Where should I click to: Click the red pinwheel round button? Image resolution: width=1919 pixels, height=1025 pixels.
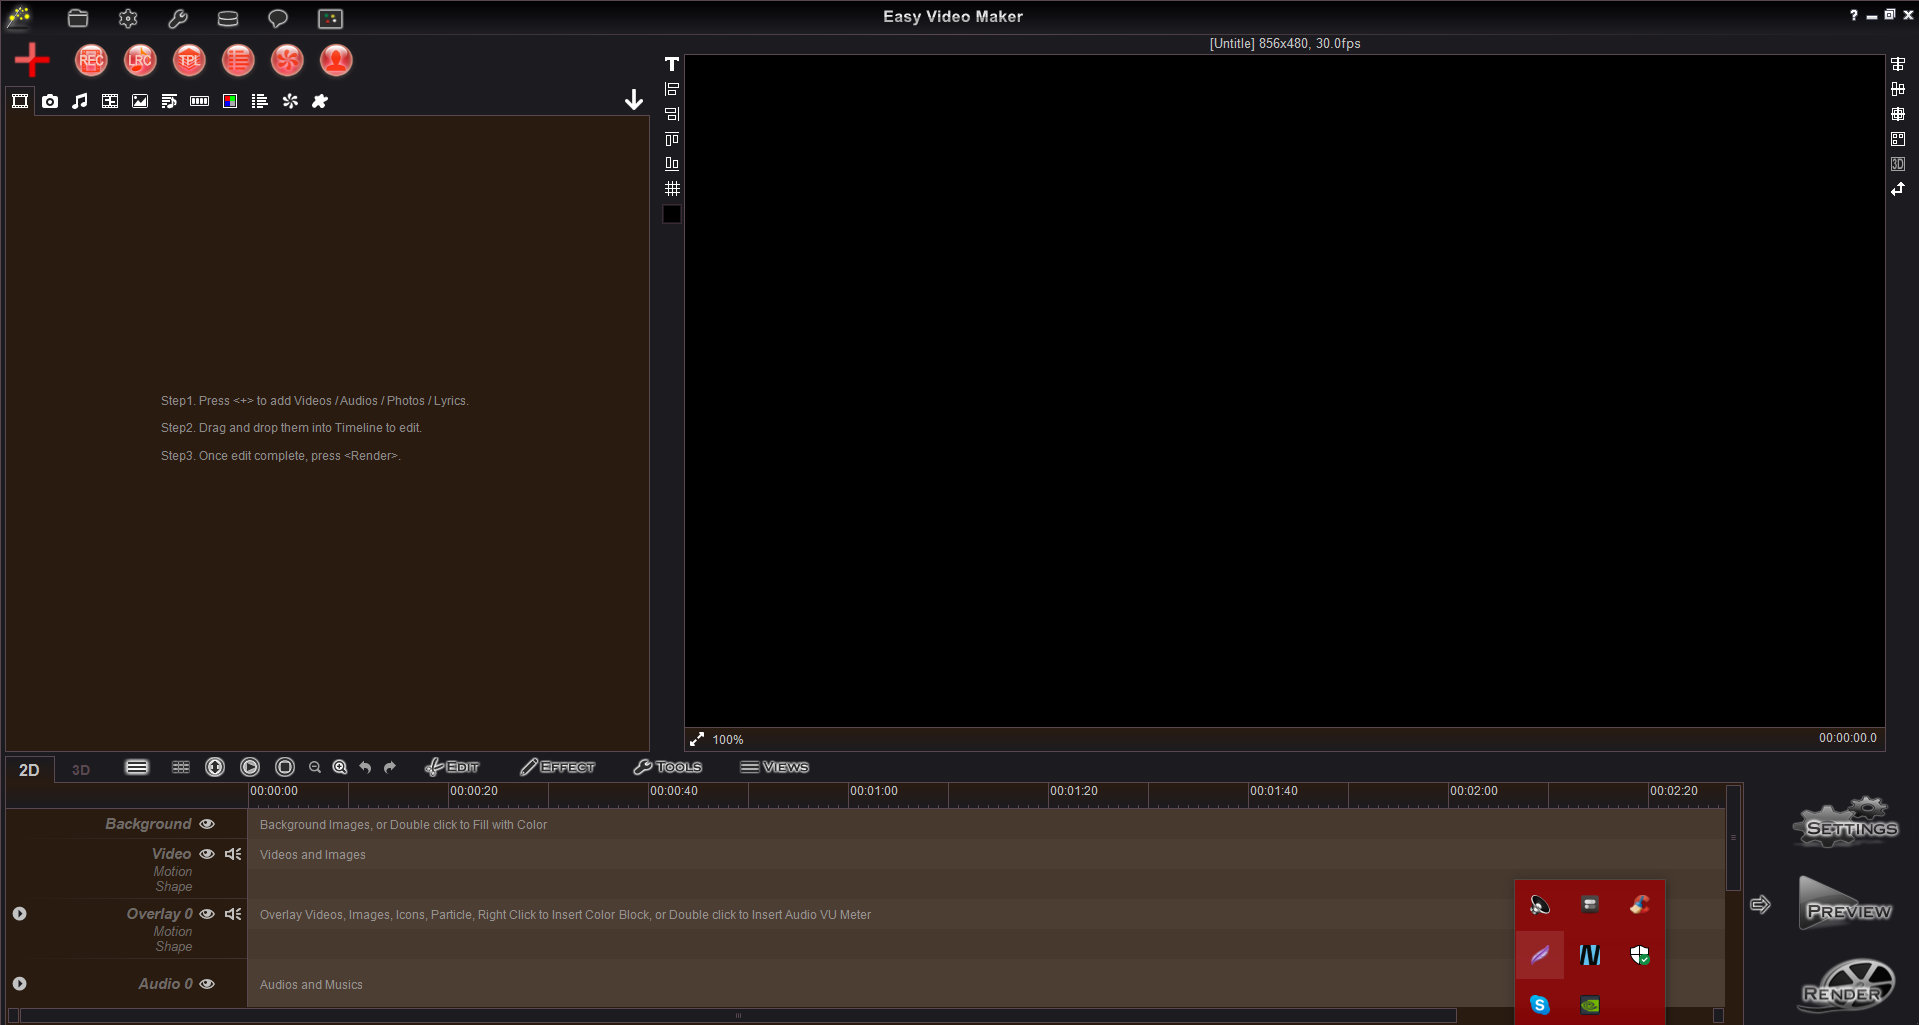pyautogui.click(x=287, y=60)
